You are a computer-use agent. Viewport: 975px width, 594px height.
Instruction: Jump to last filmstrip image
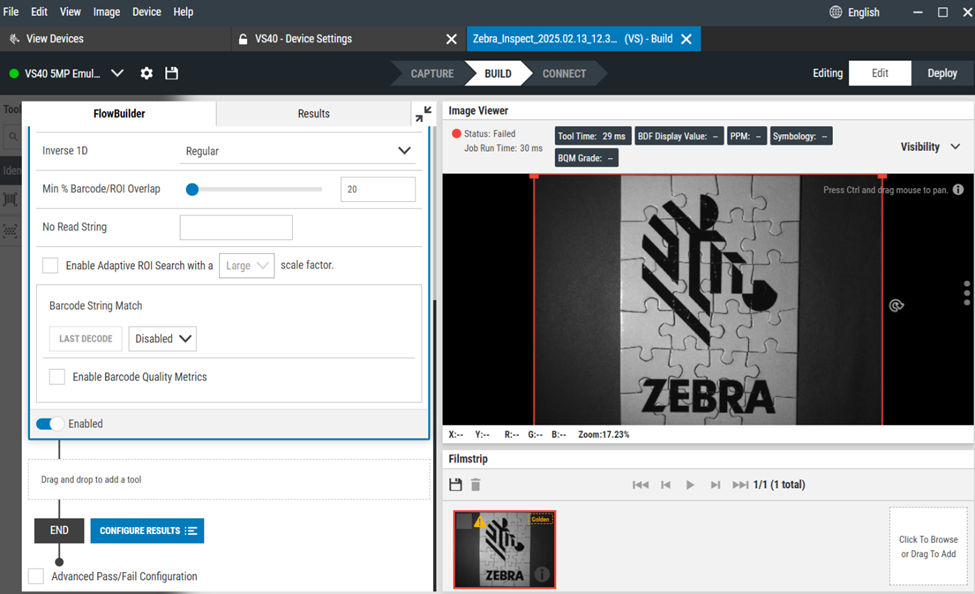pyautogui.click(x=740, y=485)
